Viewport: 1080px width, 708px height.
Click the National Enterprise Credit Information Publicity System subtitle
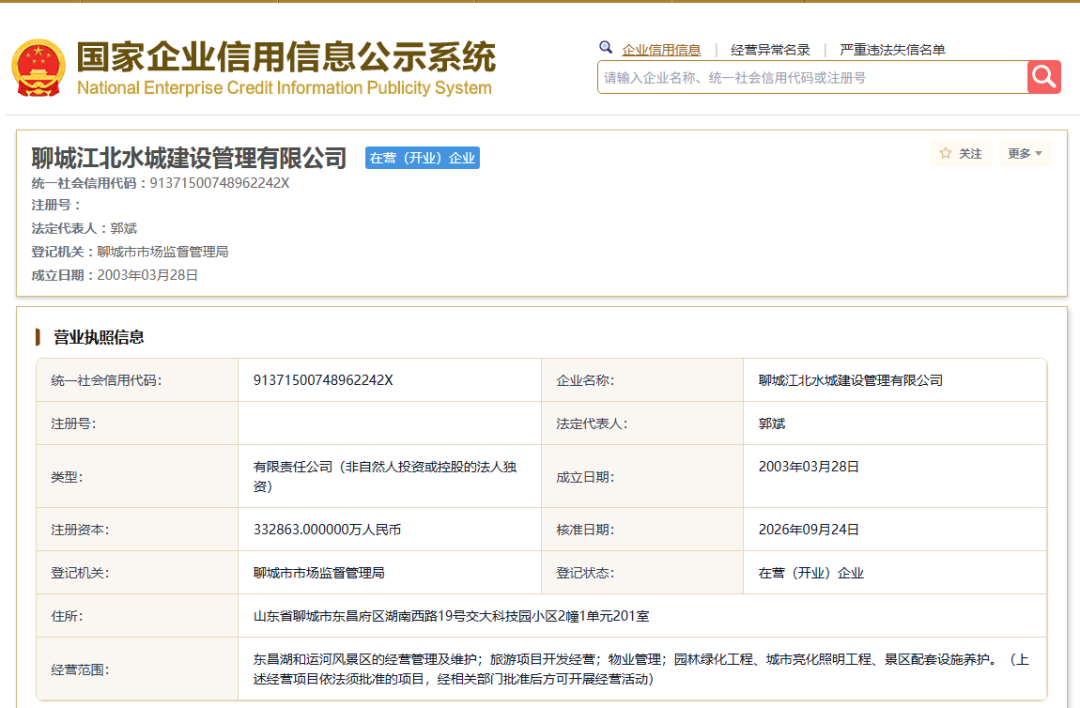(x=284, y=88)
